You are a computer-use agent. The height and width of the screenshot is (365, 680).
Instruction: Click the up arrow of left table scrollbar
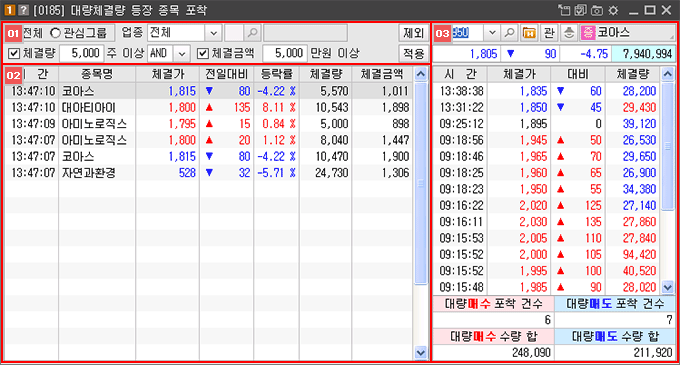(421, 74)
